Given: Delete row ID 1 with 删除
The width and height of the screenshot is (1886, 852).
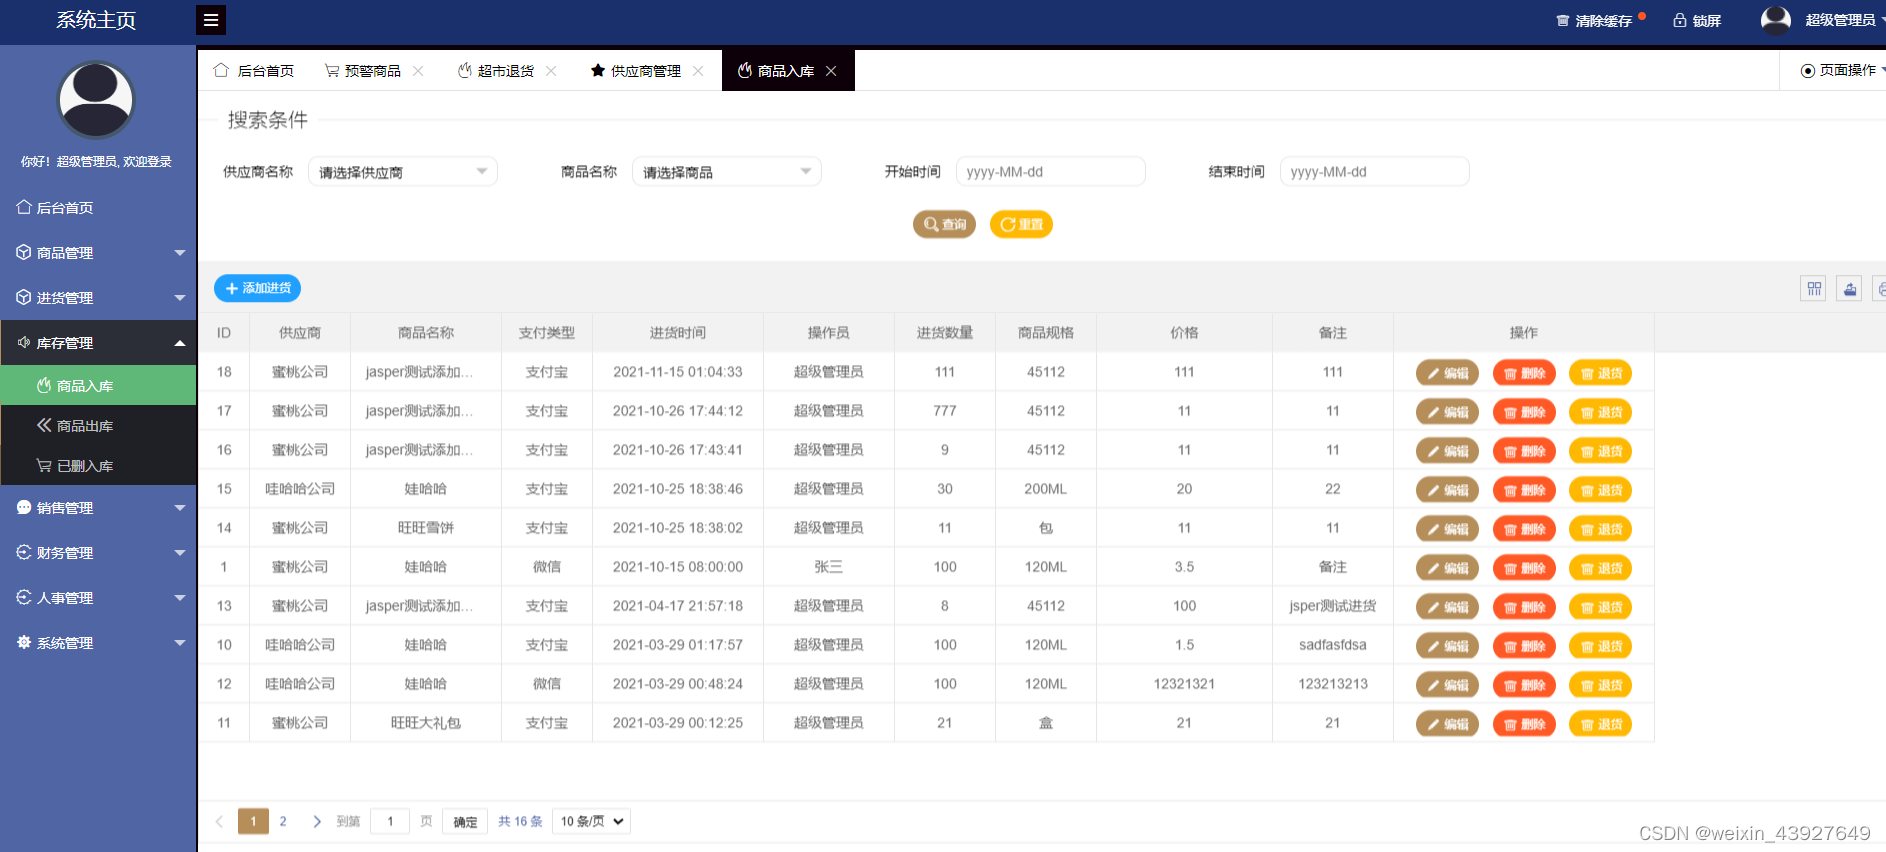Looking at the screenshot, I should click(x=1524, y=568).
